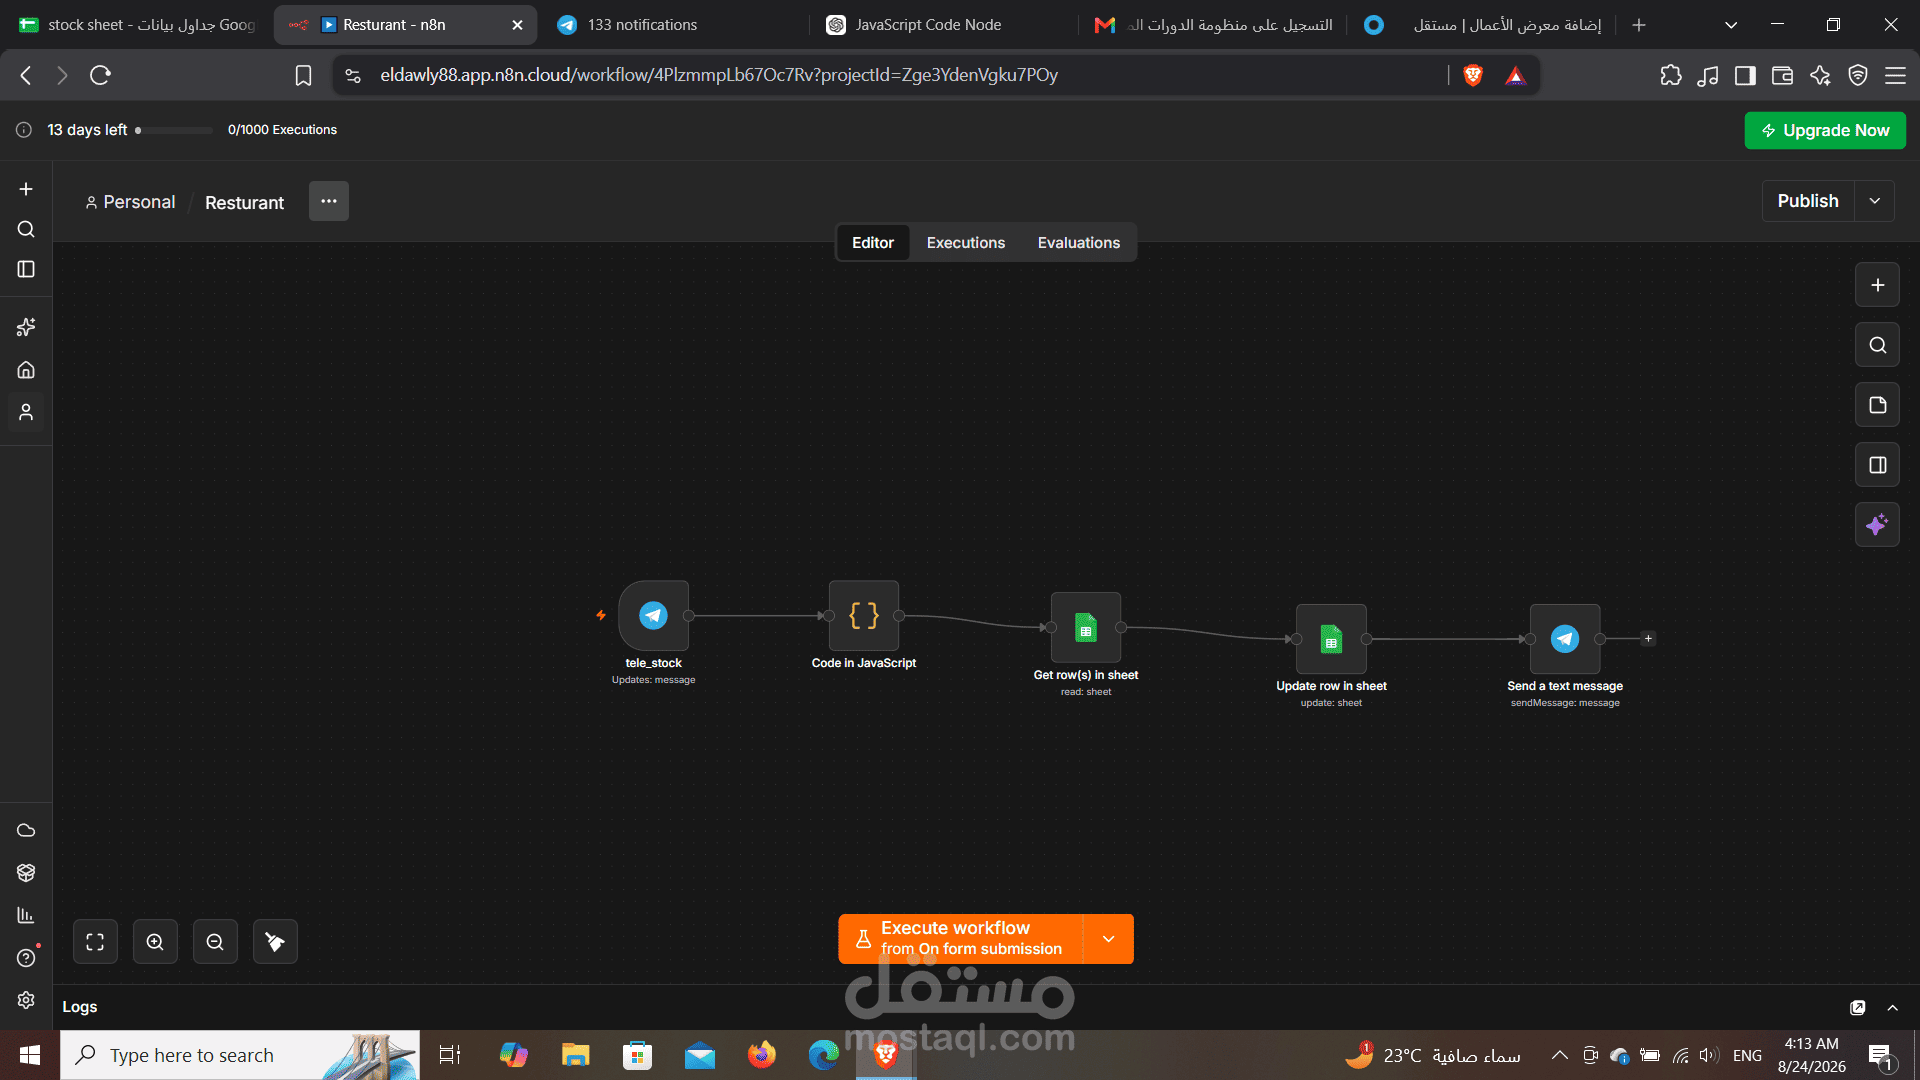Open Brave Shields icon in address bar

tap(1472, 75)
